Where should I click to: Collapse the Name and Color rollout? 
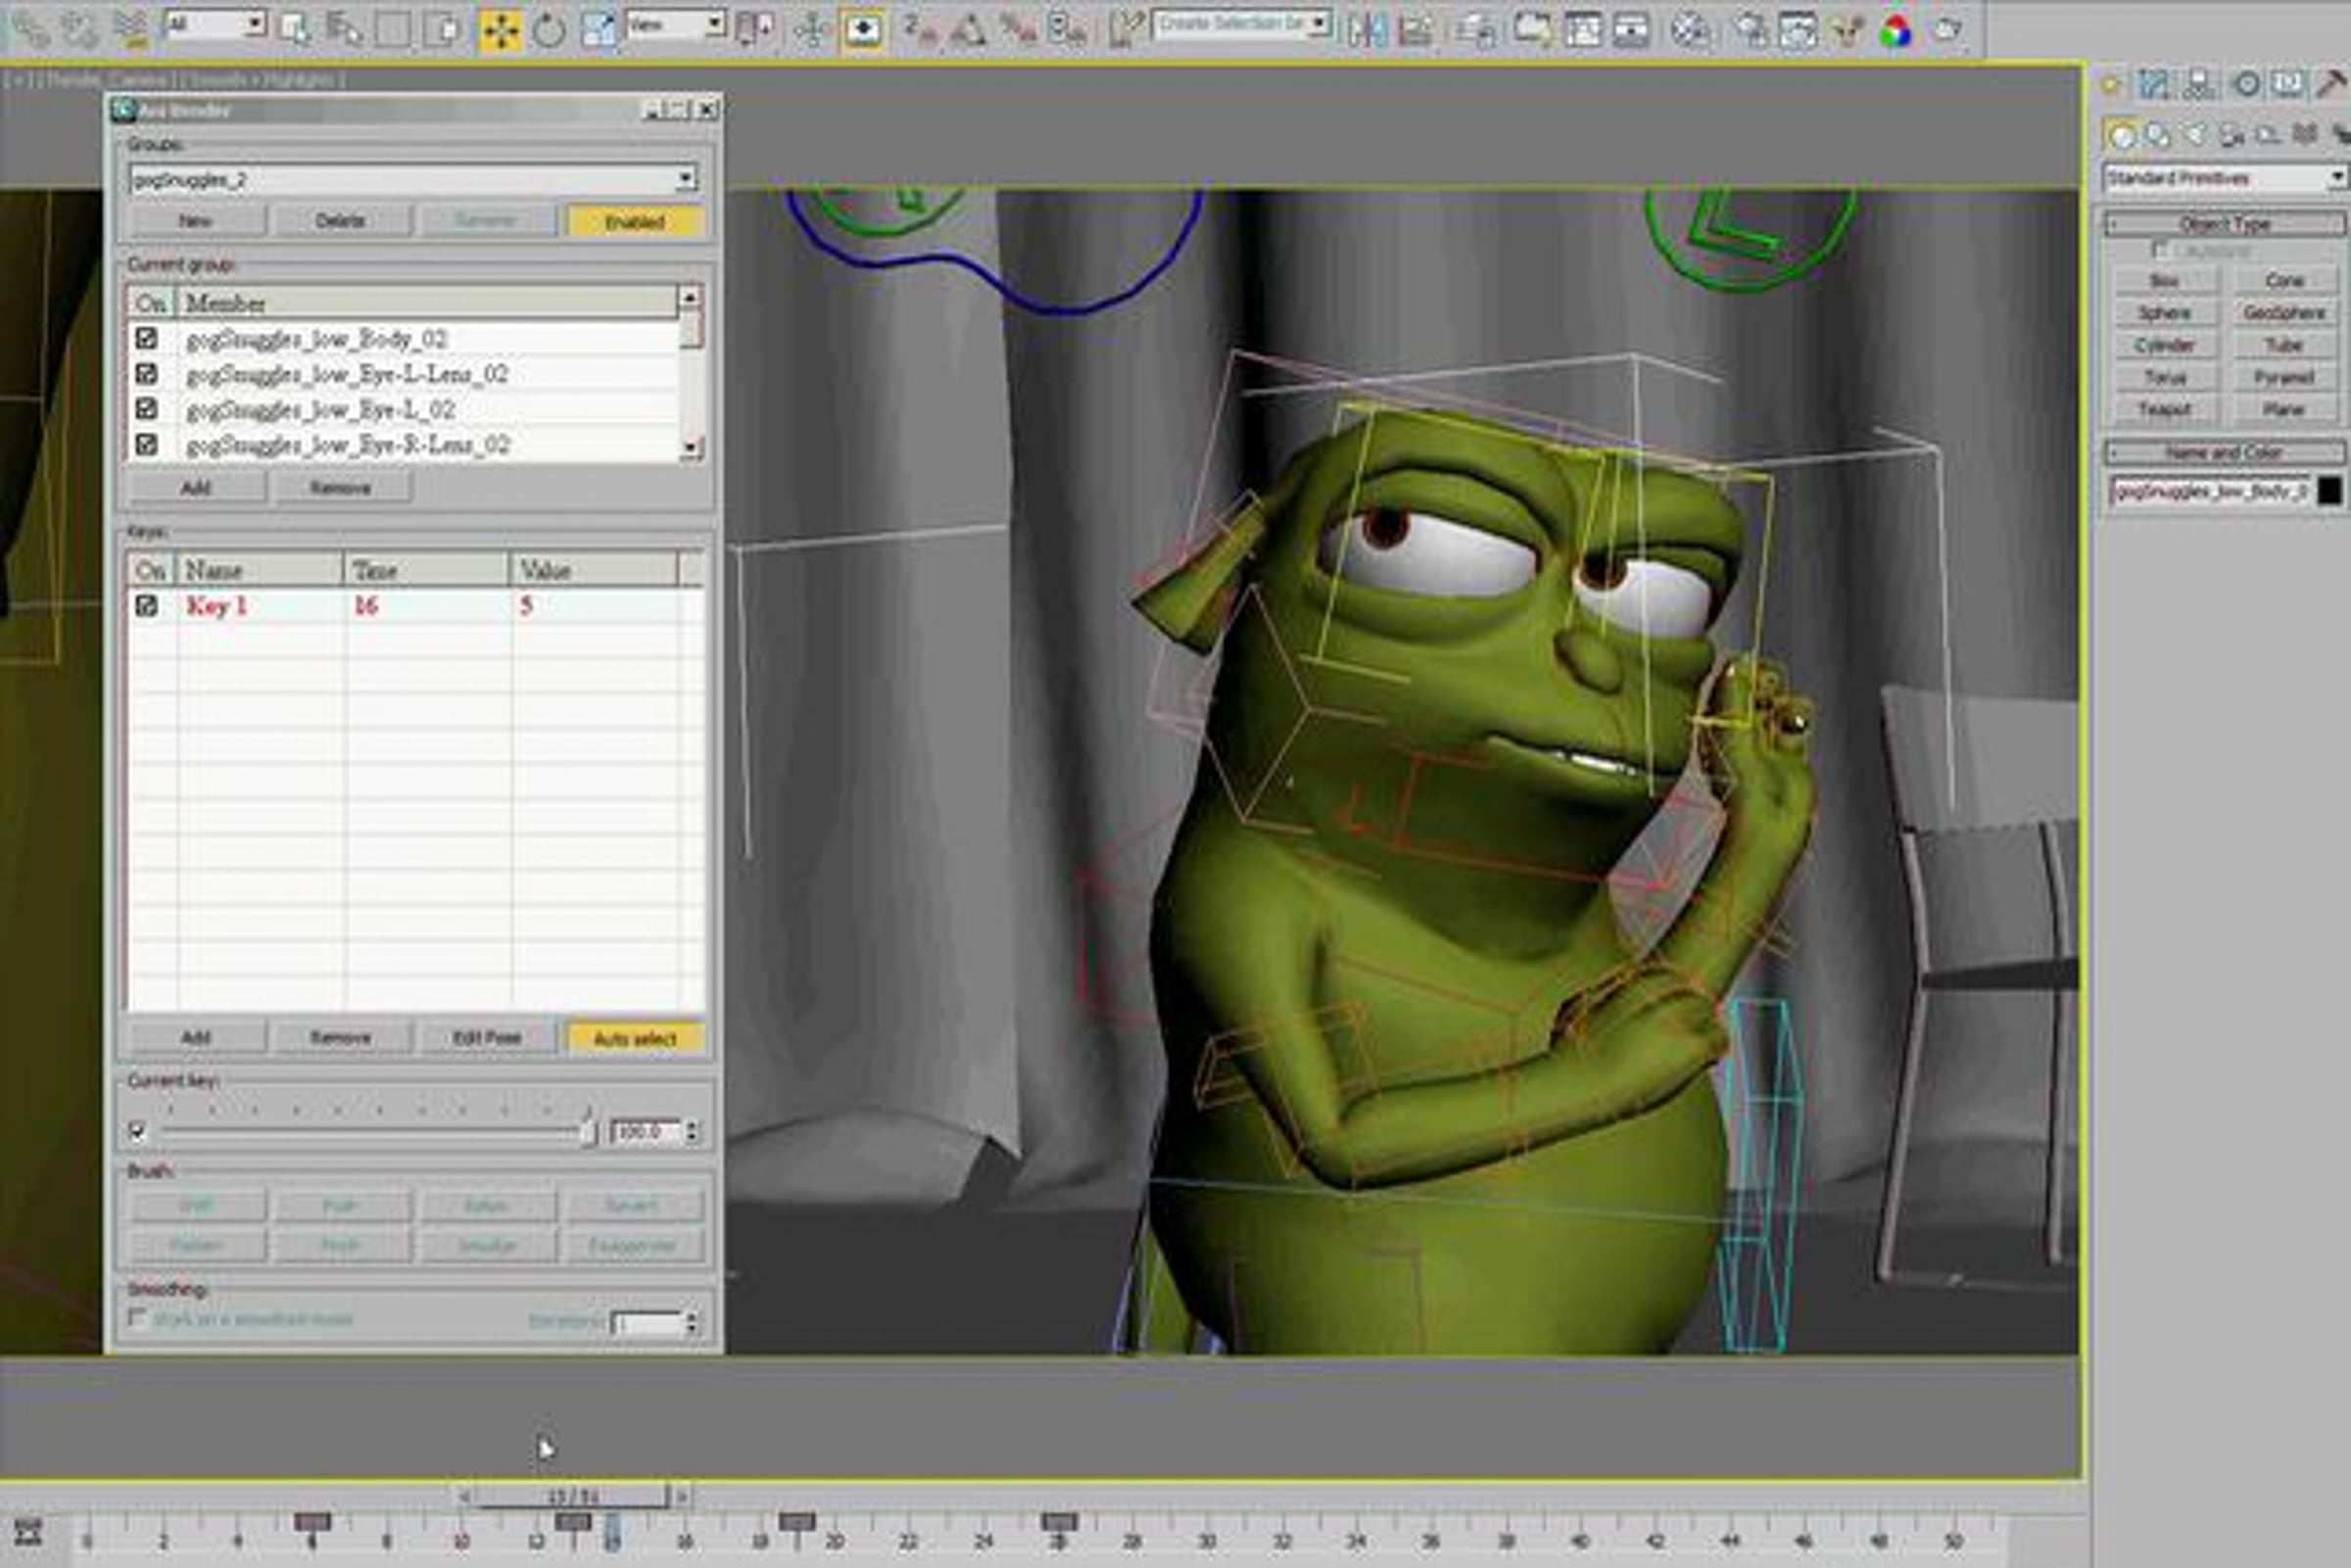click(2225, 452)
